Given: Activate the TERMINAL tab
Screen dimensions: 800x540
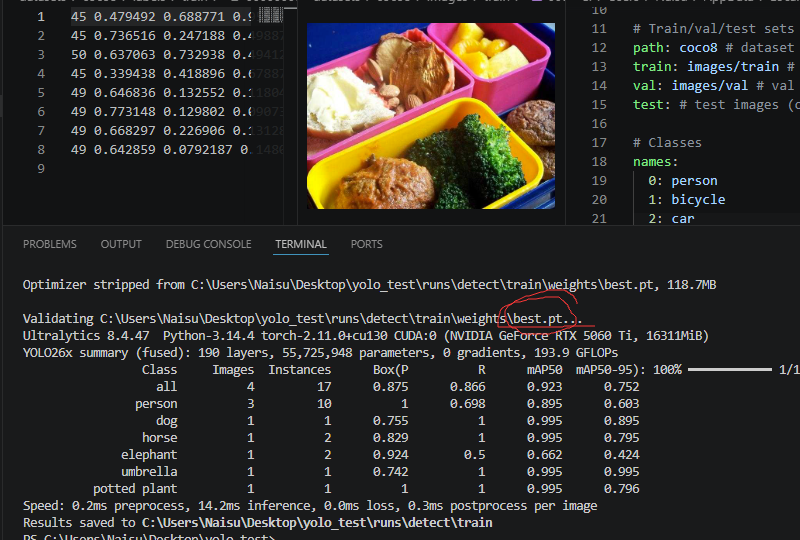Looking at the screenshot, I should click(x=301, y=244).
